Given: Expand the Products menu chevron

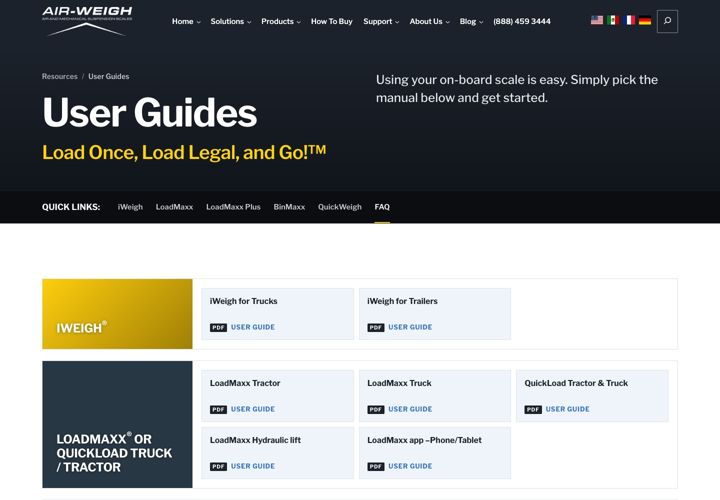Looking at the screenshot, I should click(299, 22).
